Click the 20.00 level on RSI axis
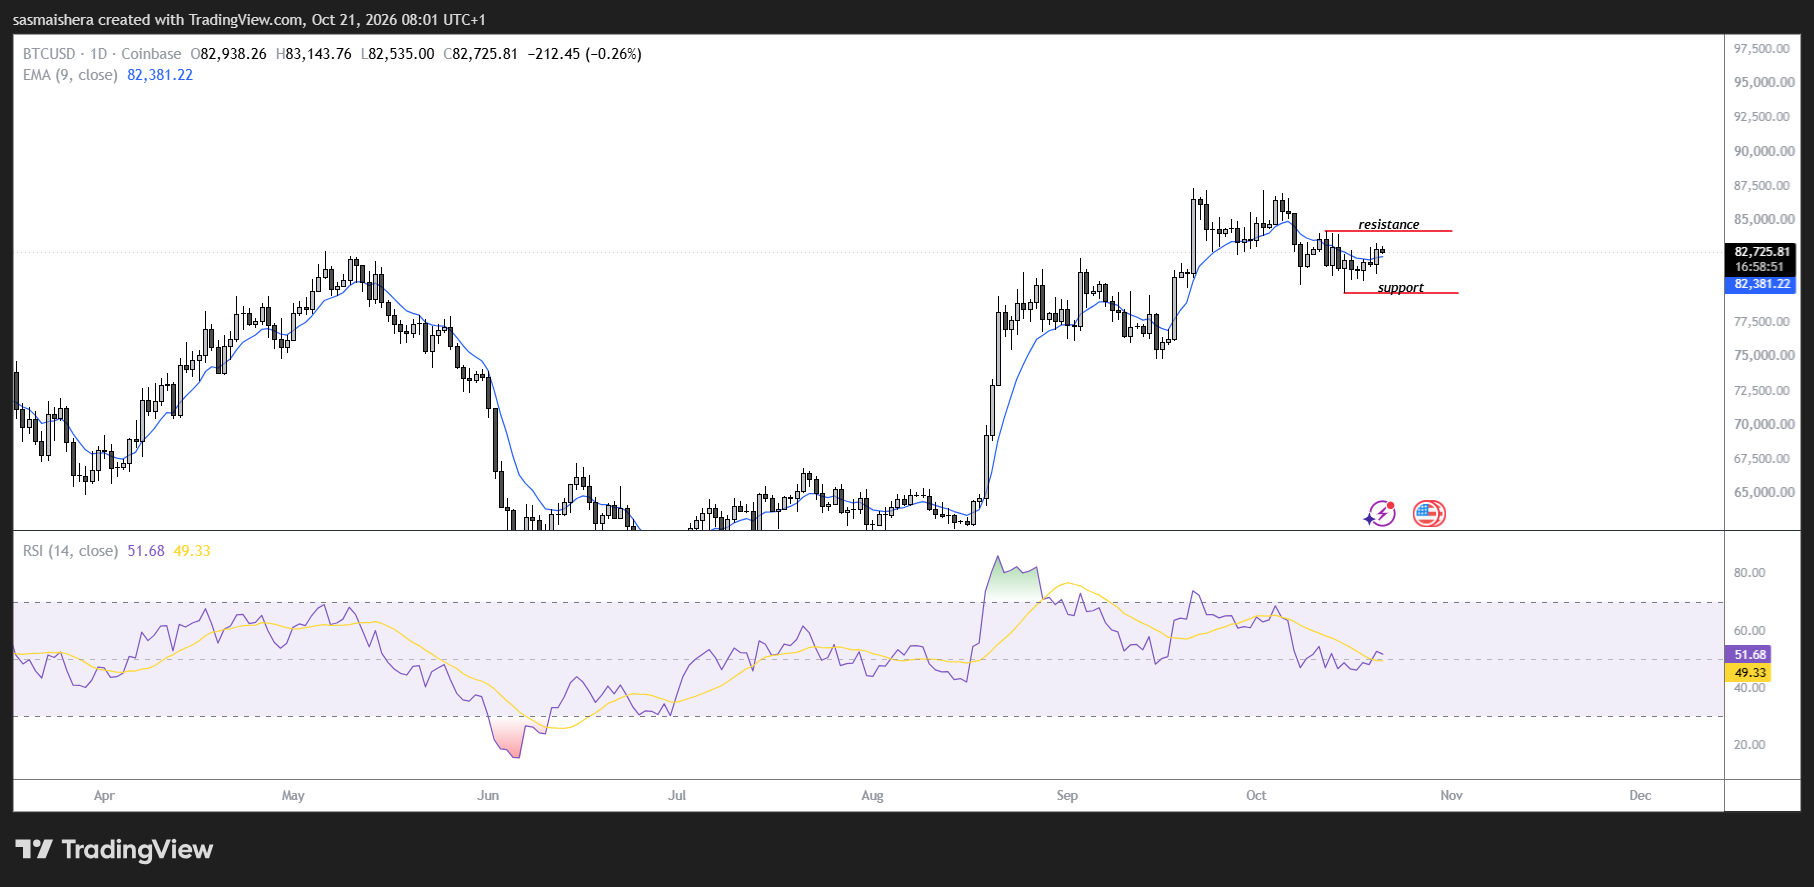The width and height of the screenshot is (1814, 887). click(x=1749, y=745)
